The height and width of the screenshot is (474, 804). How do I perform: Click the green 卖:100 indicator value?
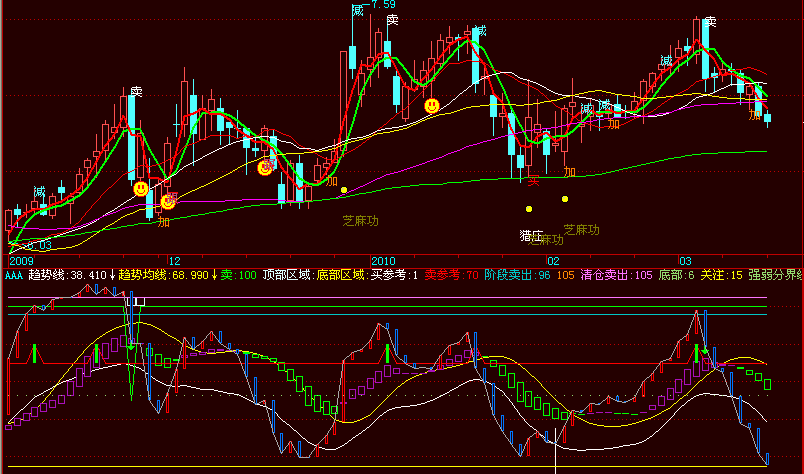[x=238, y=275]
